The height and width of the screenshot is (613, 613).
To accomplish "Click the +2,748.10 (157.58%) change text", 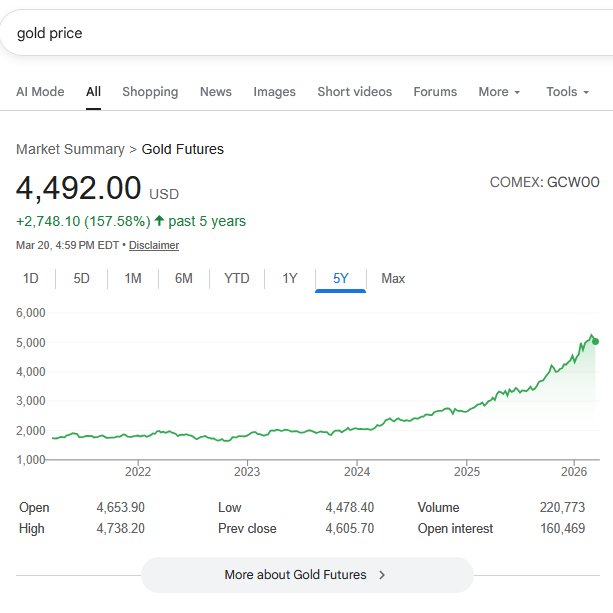I will [83, 221].
